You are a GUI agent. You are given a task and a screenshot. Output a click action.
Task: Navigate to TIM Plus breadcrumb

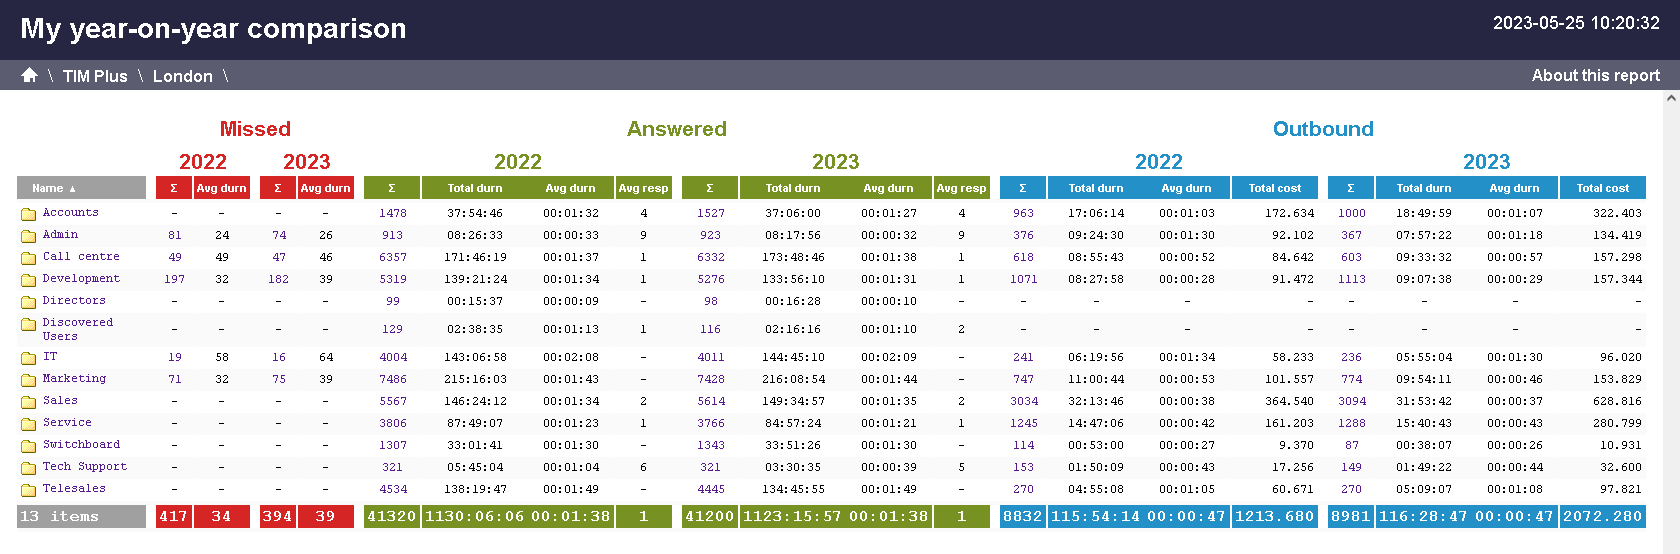[95, 76]
